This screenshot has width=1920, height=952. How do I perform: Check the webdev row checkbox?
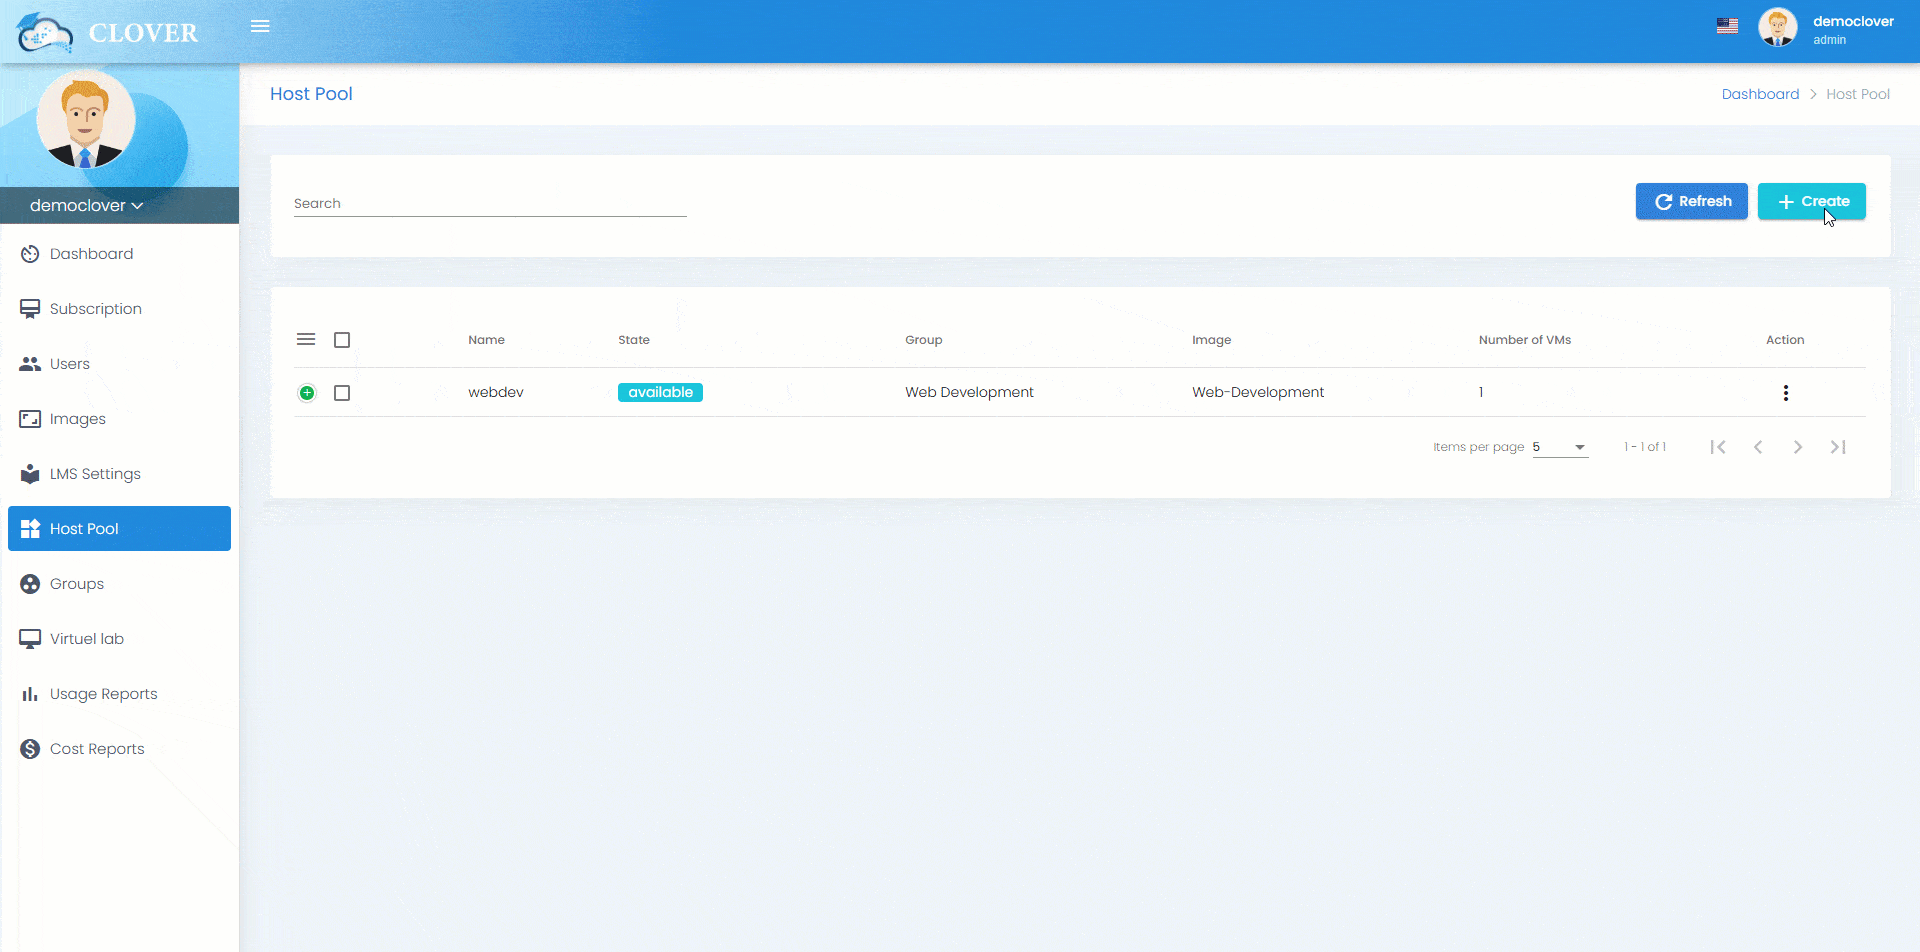click(x=342, y=393)
